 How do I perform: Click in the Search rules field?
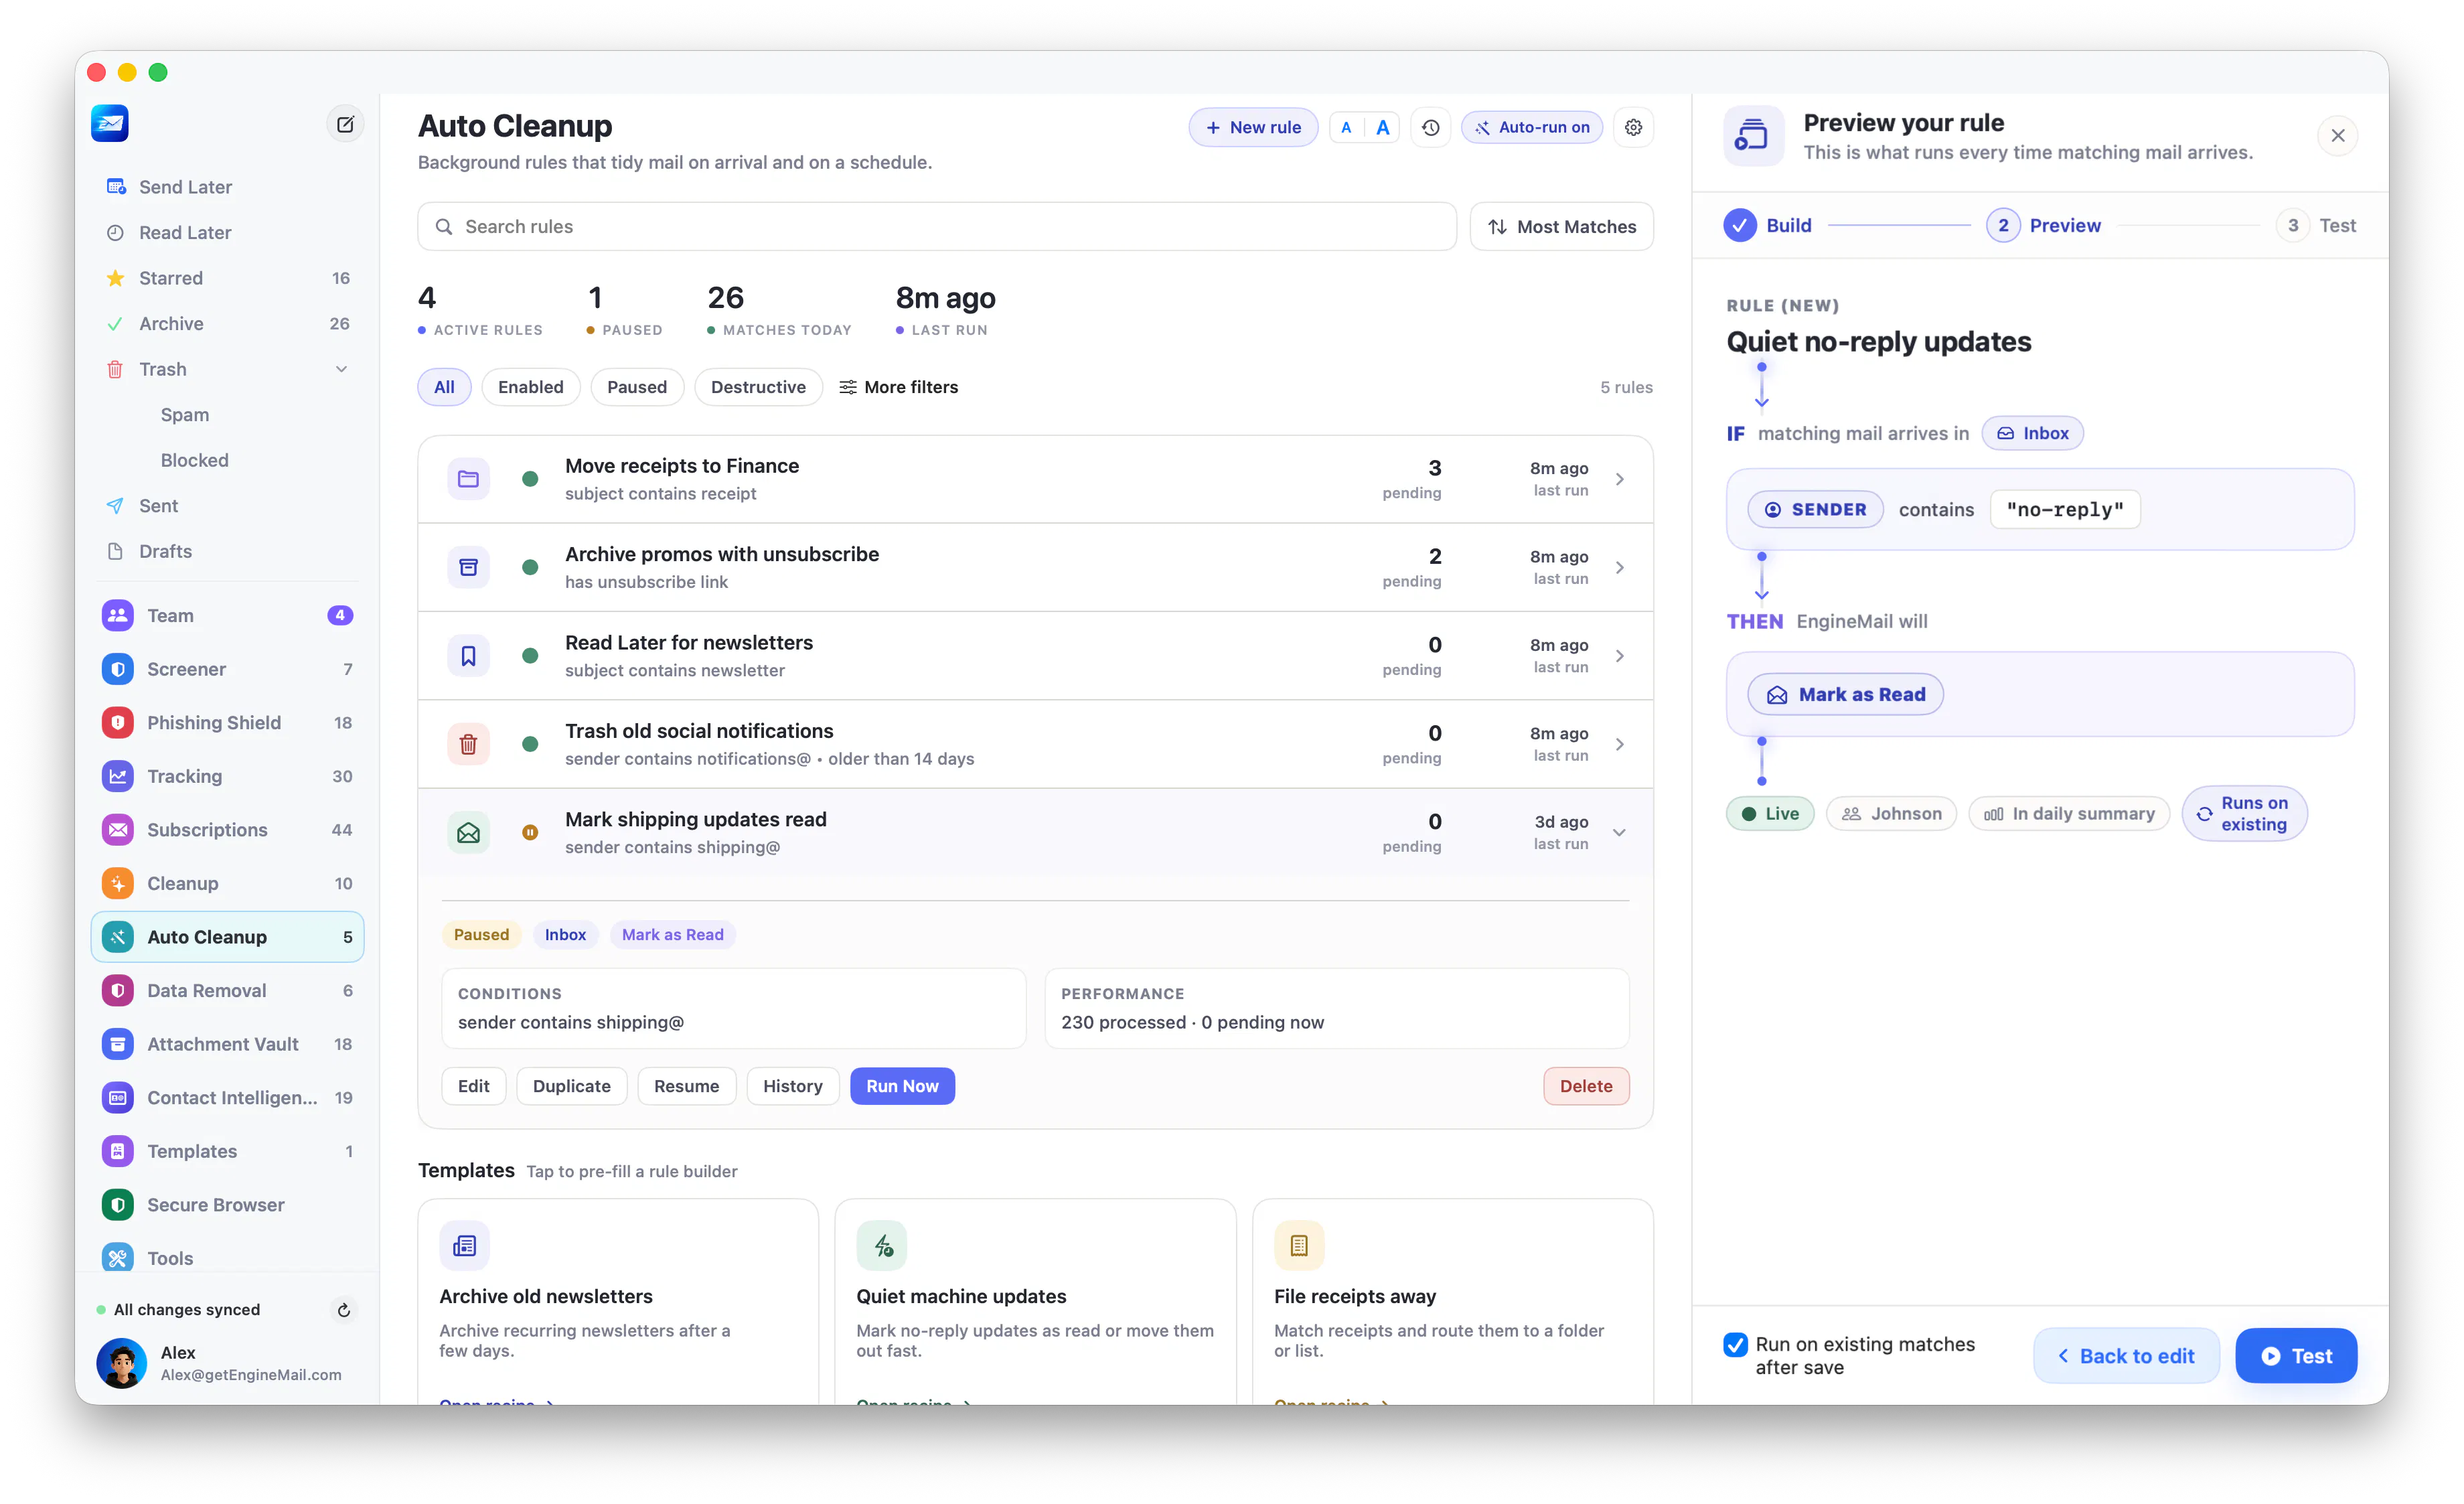[937, 227]
